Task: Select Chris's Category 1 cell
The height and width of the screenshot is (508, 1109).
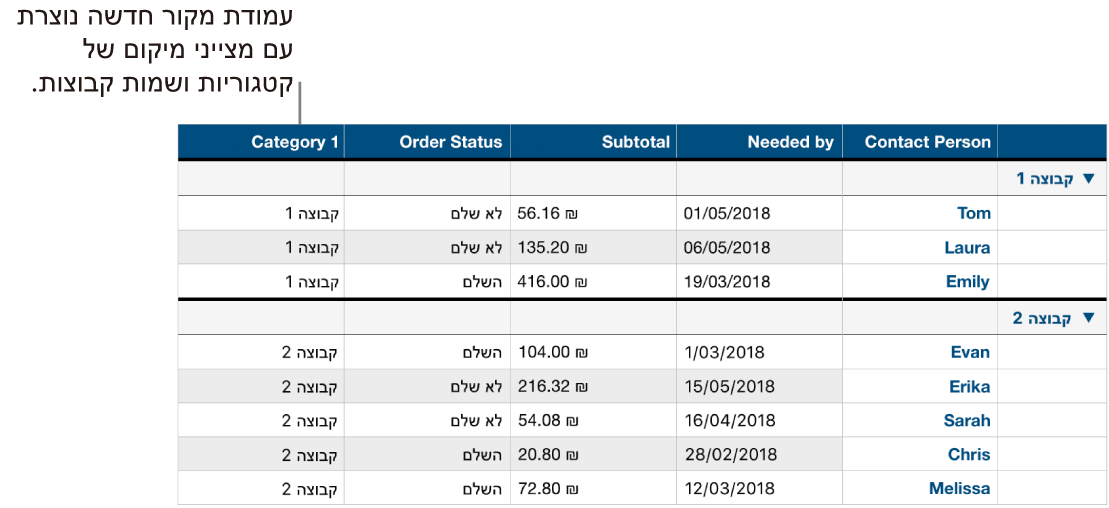Action: (x=311, y=455)
